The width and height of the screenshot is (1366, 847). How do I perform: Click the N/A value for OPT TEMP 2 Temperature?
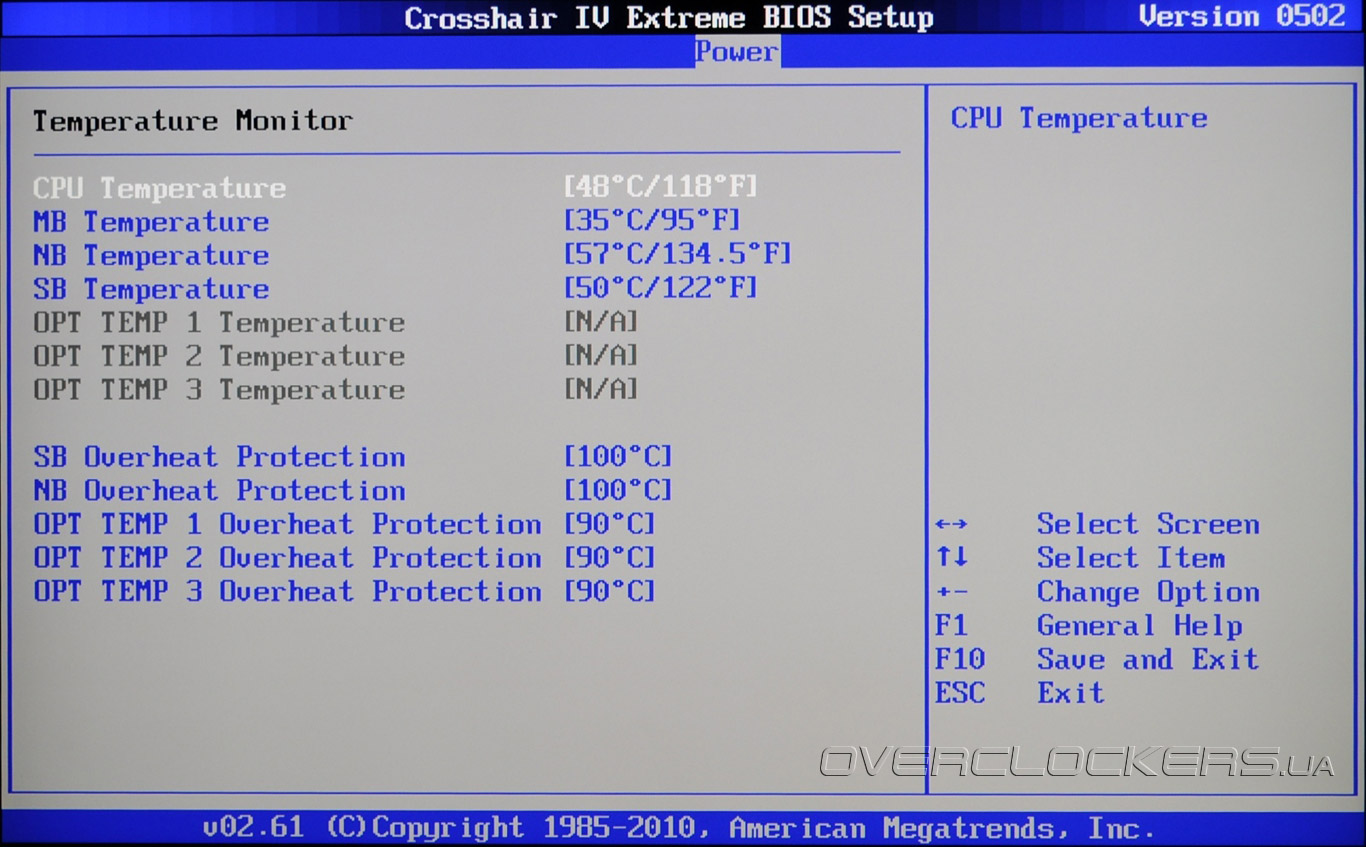601,357
